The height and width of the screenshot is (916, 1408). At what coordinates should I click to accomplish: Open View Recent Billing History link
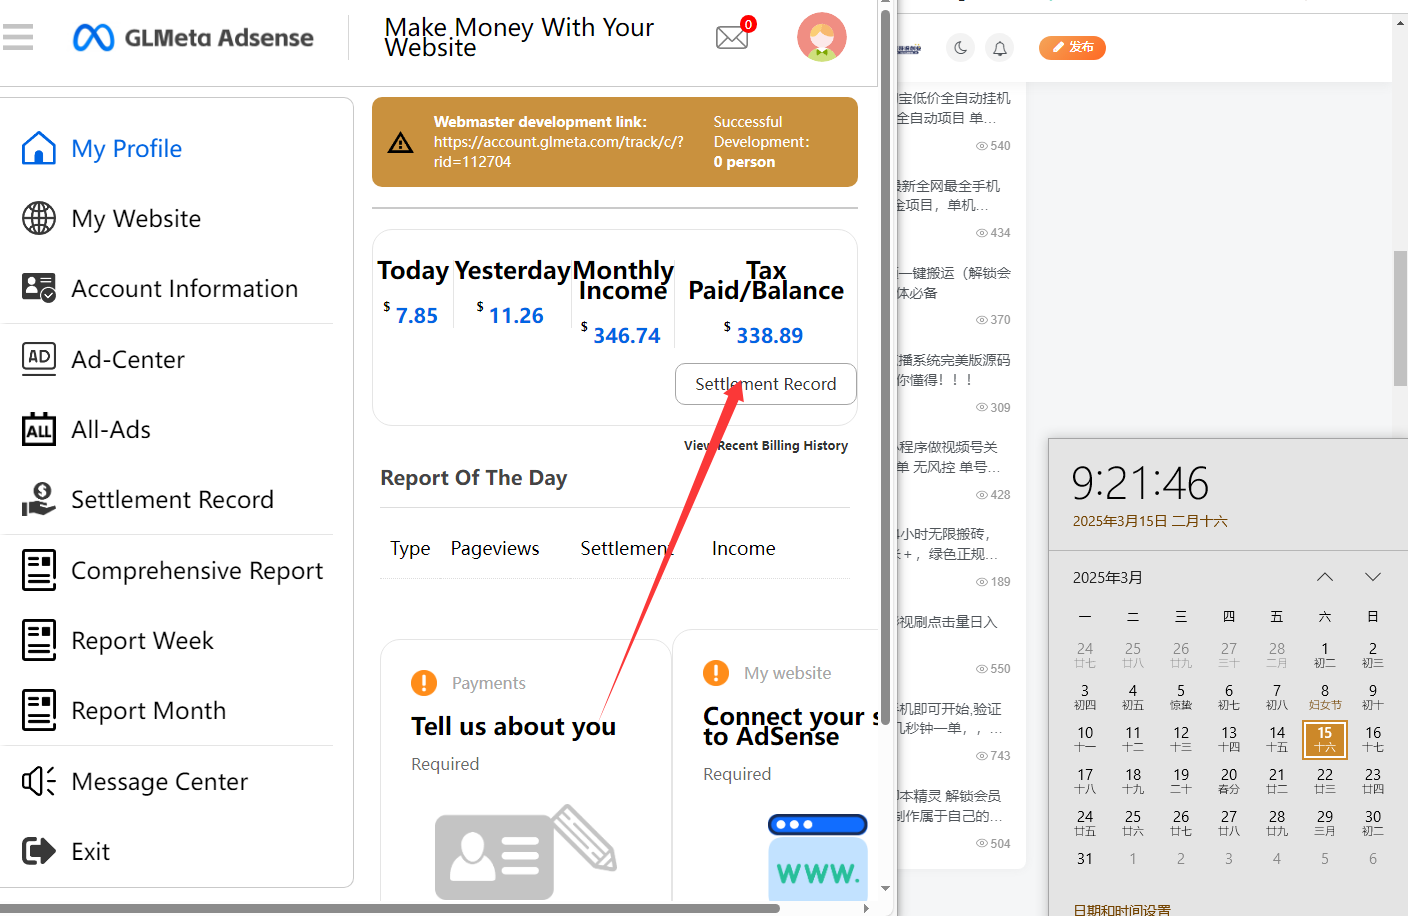[x=766, y=445]
